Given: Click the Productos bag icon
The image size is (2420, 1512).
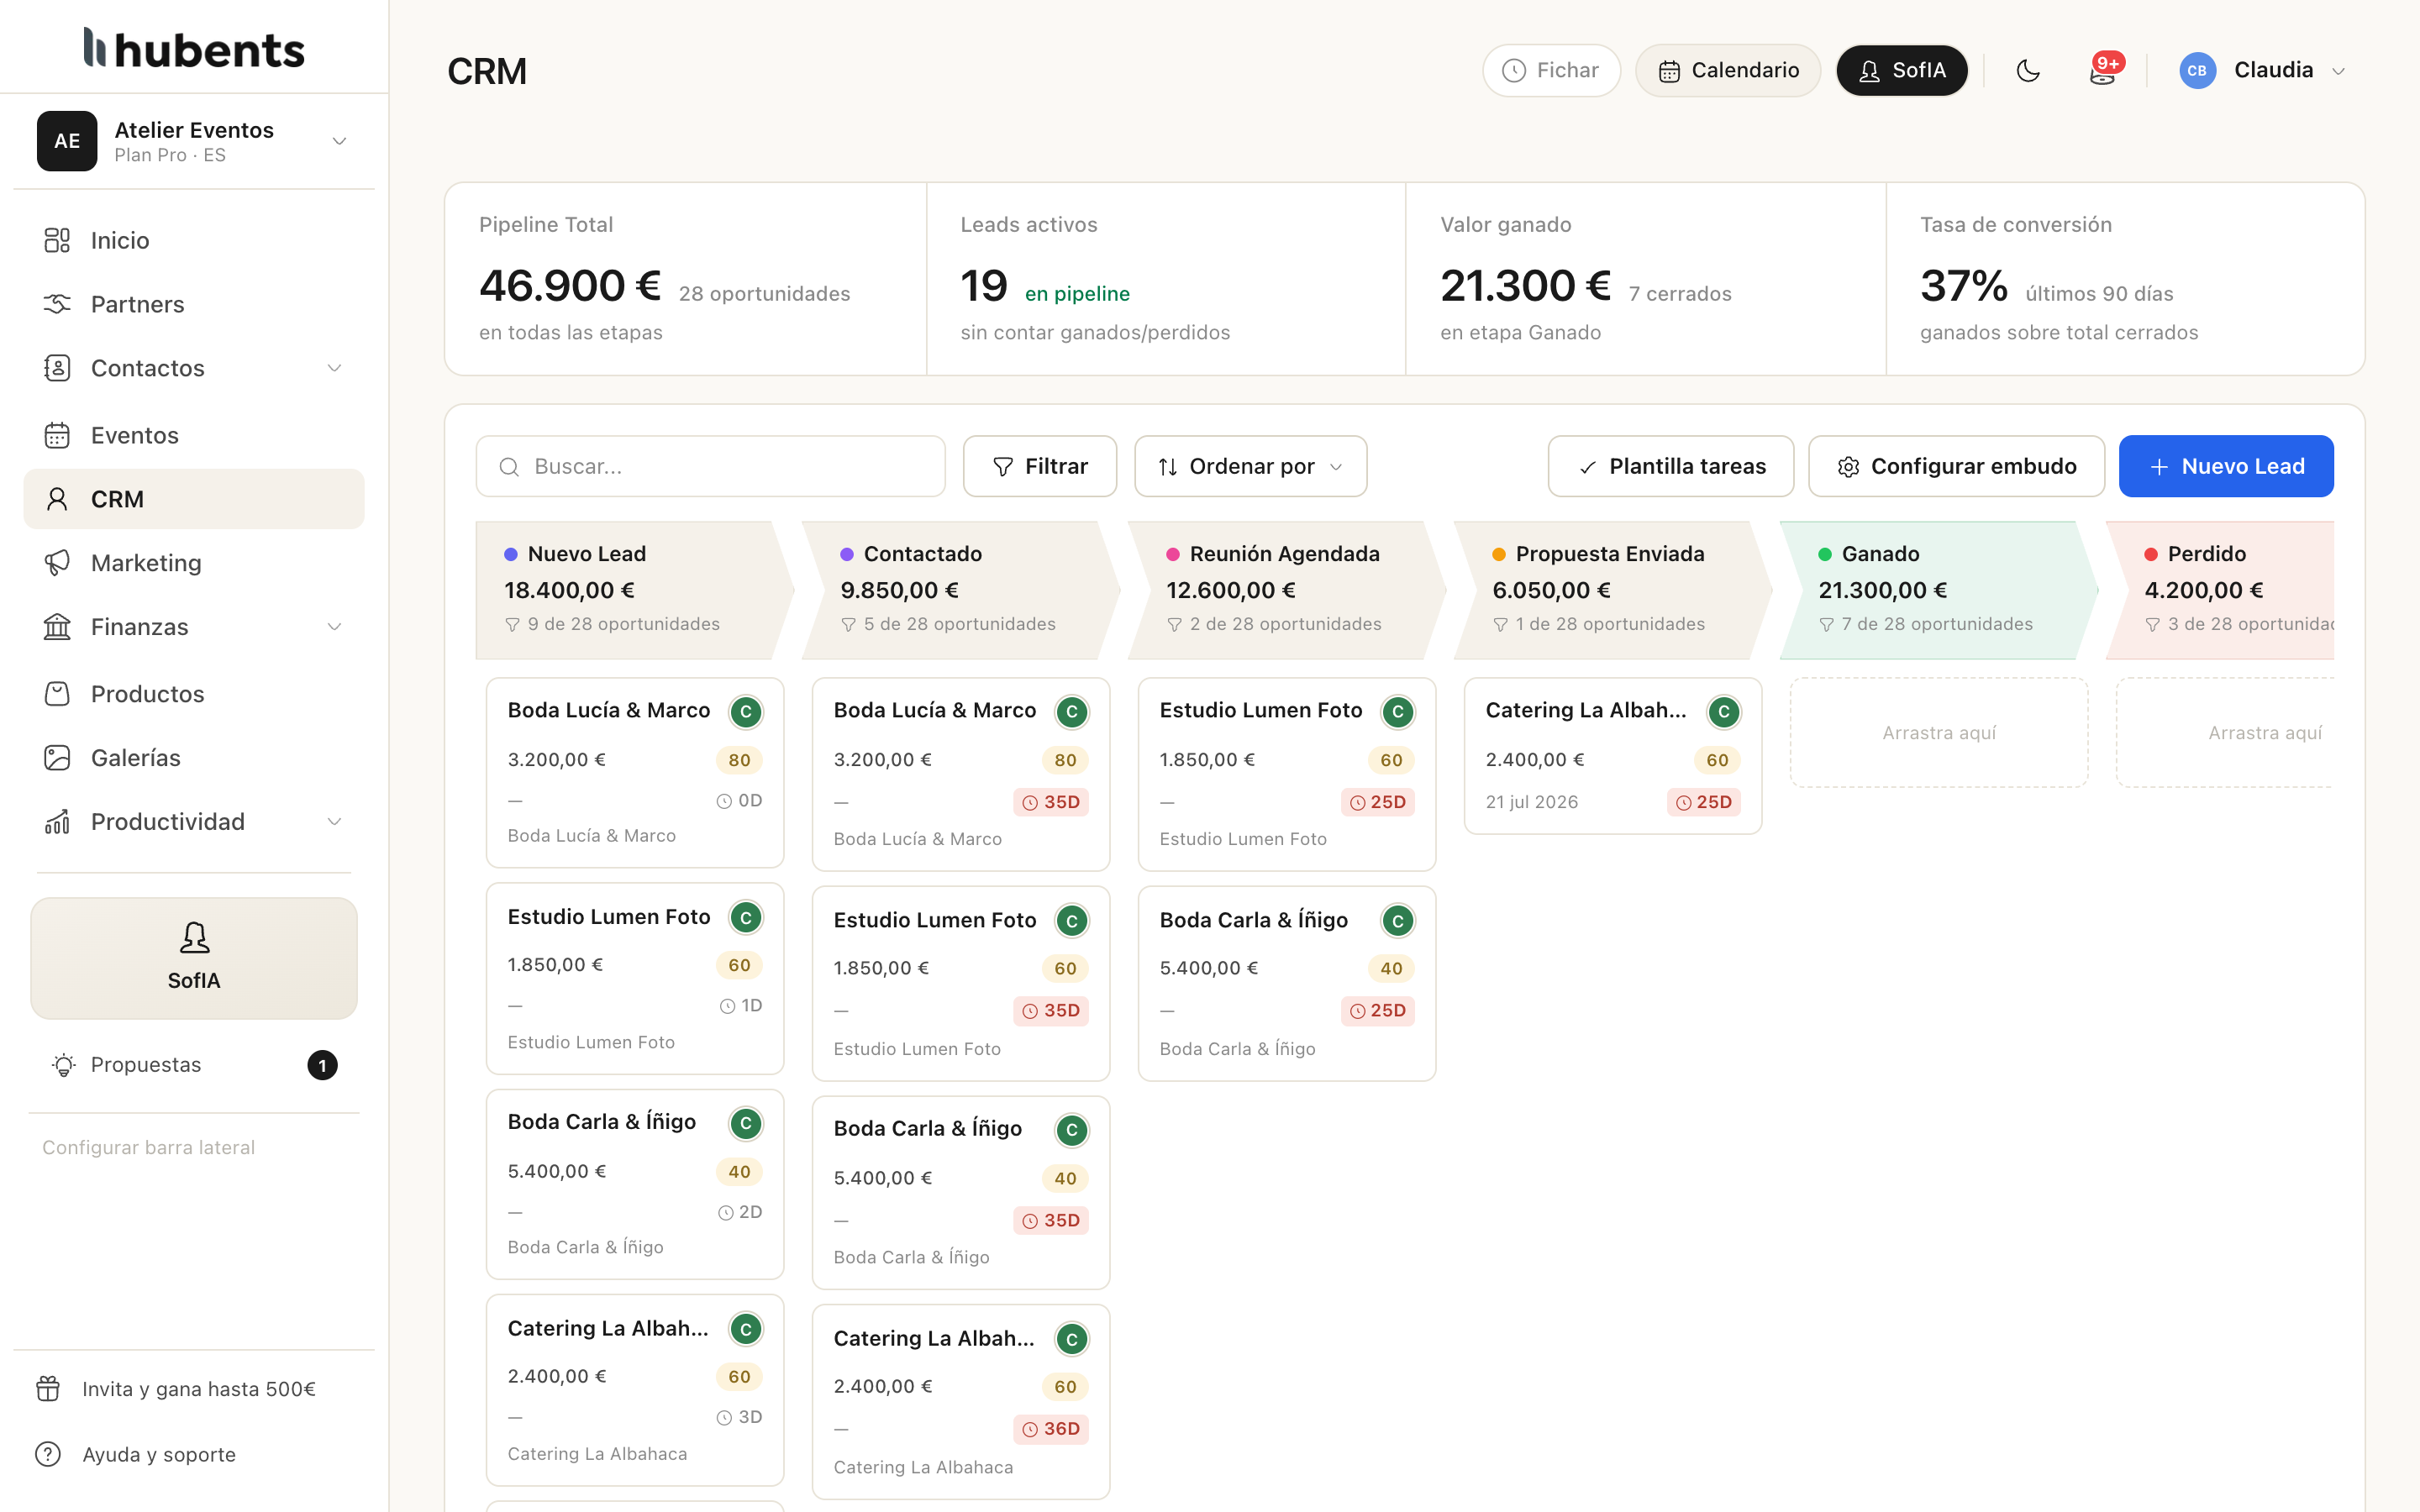Looking at the screenshot, I should [57, 694].
